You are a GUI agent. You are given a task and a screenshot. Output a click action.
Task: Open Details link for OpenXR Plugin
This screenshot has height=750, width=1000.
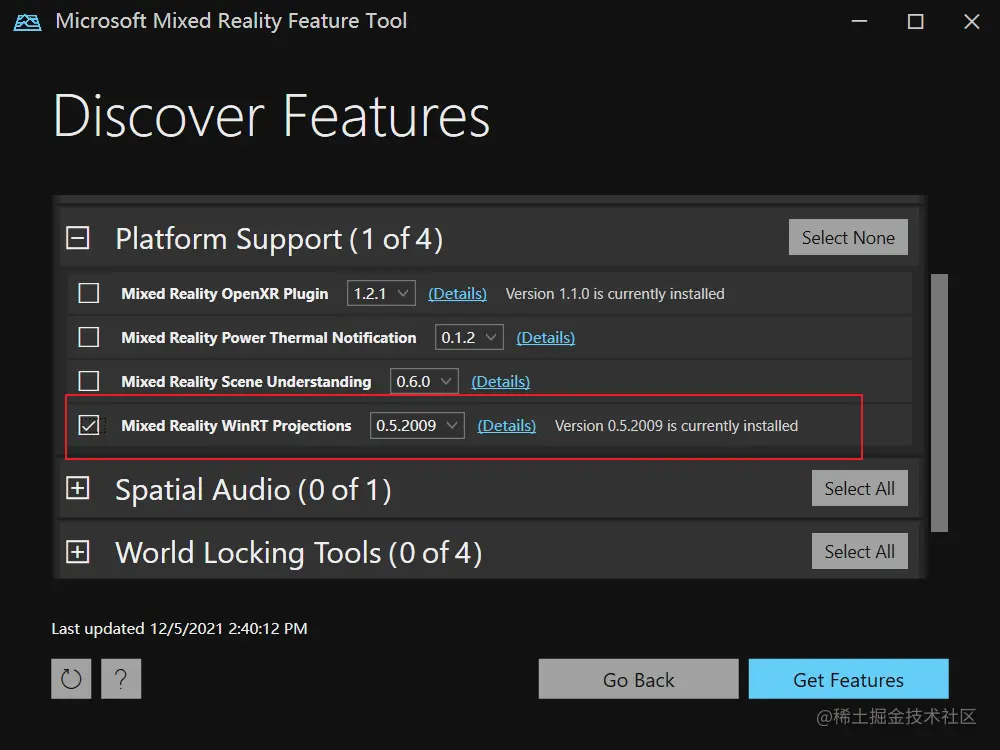point(457,294)
